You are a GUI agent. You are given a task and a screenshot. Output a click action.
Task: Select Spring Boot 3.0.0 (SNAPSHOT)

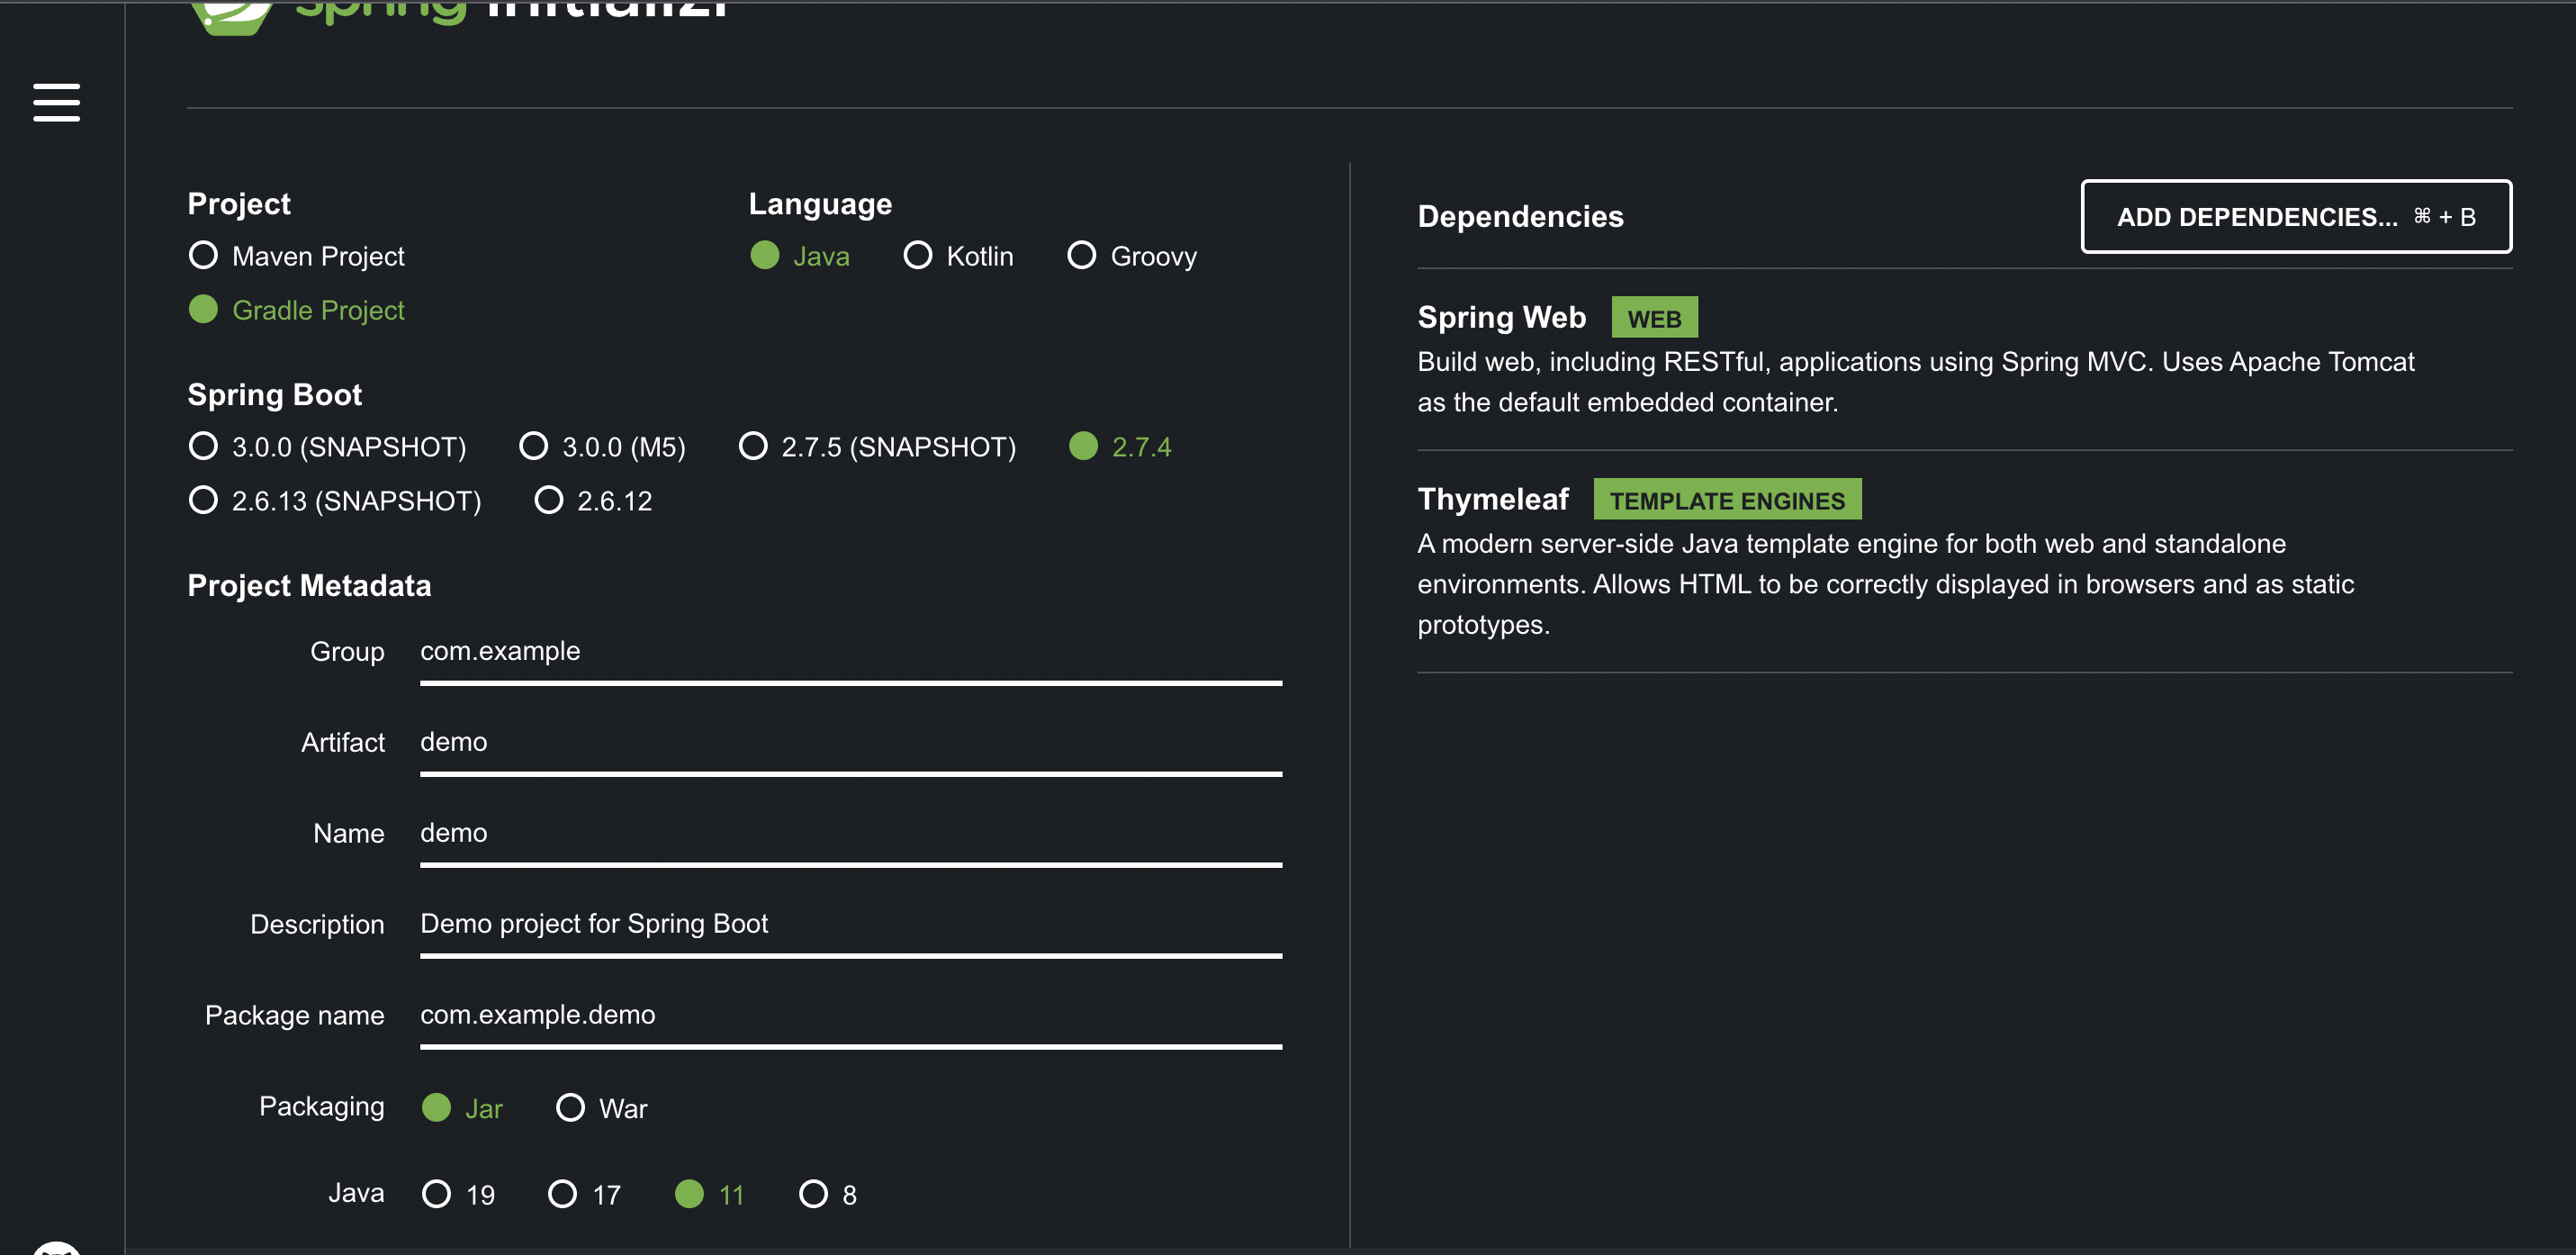(327, 446)
